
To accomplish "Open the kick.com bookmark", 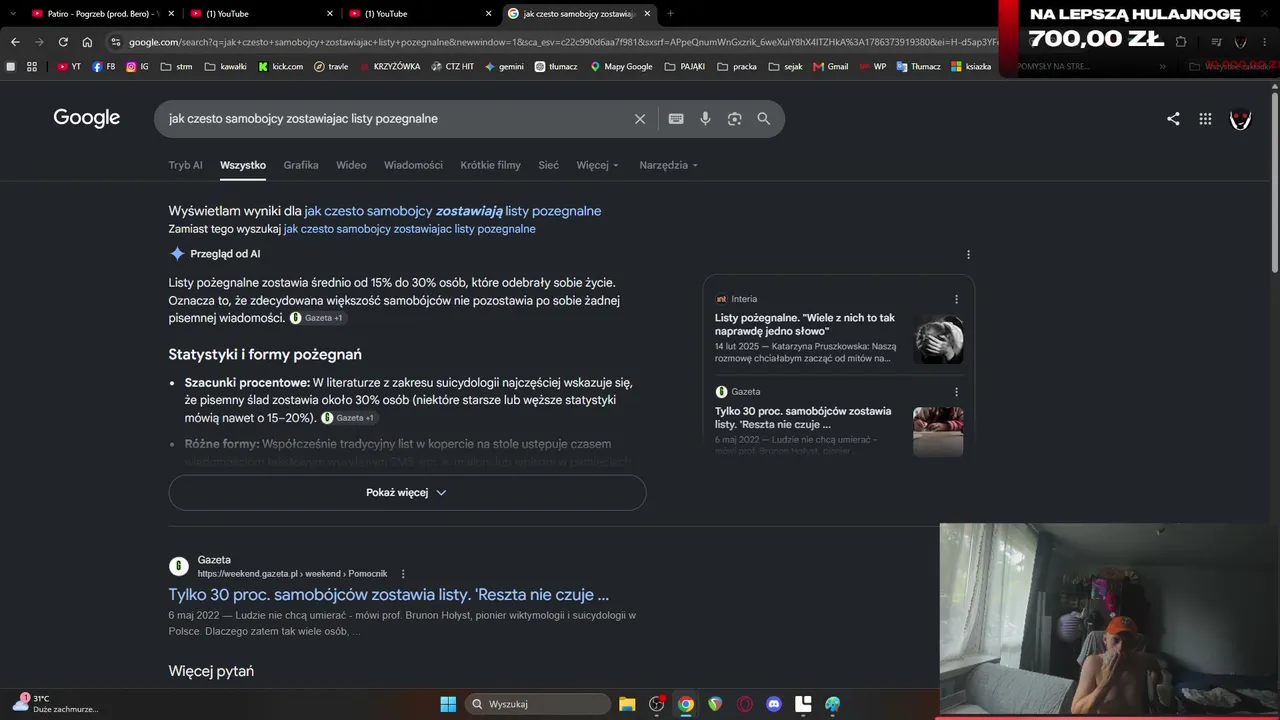I will point(280,67).
